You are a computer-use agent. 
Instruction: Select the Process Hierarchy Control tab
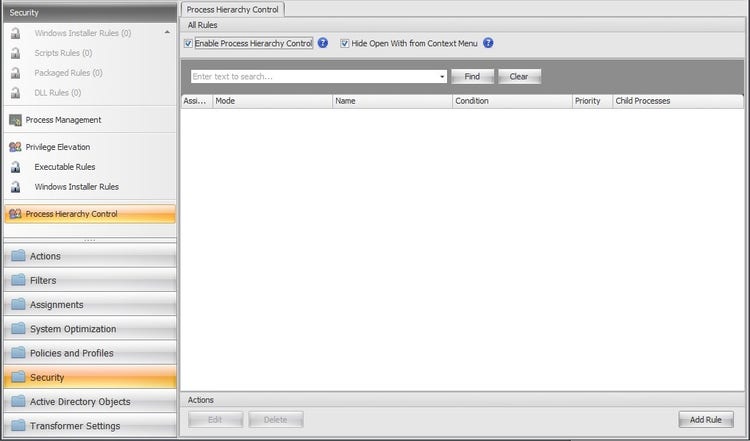[x=232, y=10]
